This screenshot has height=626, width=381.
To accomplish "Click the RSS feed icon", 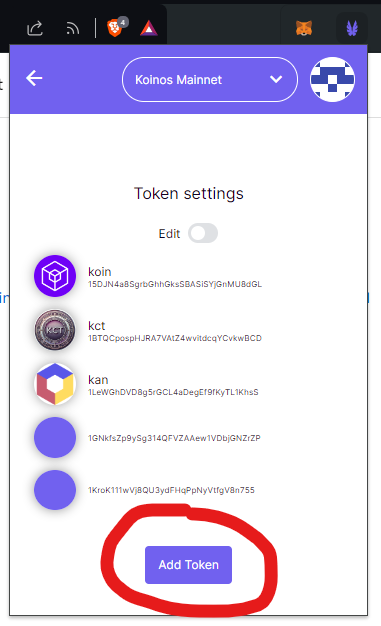I will pyautogui.click(x=73, y=29).
